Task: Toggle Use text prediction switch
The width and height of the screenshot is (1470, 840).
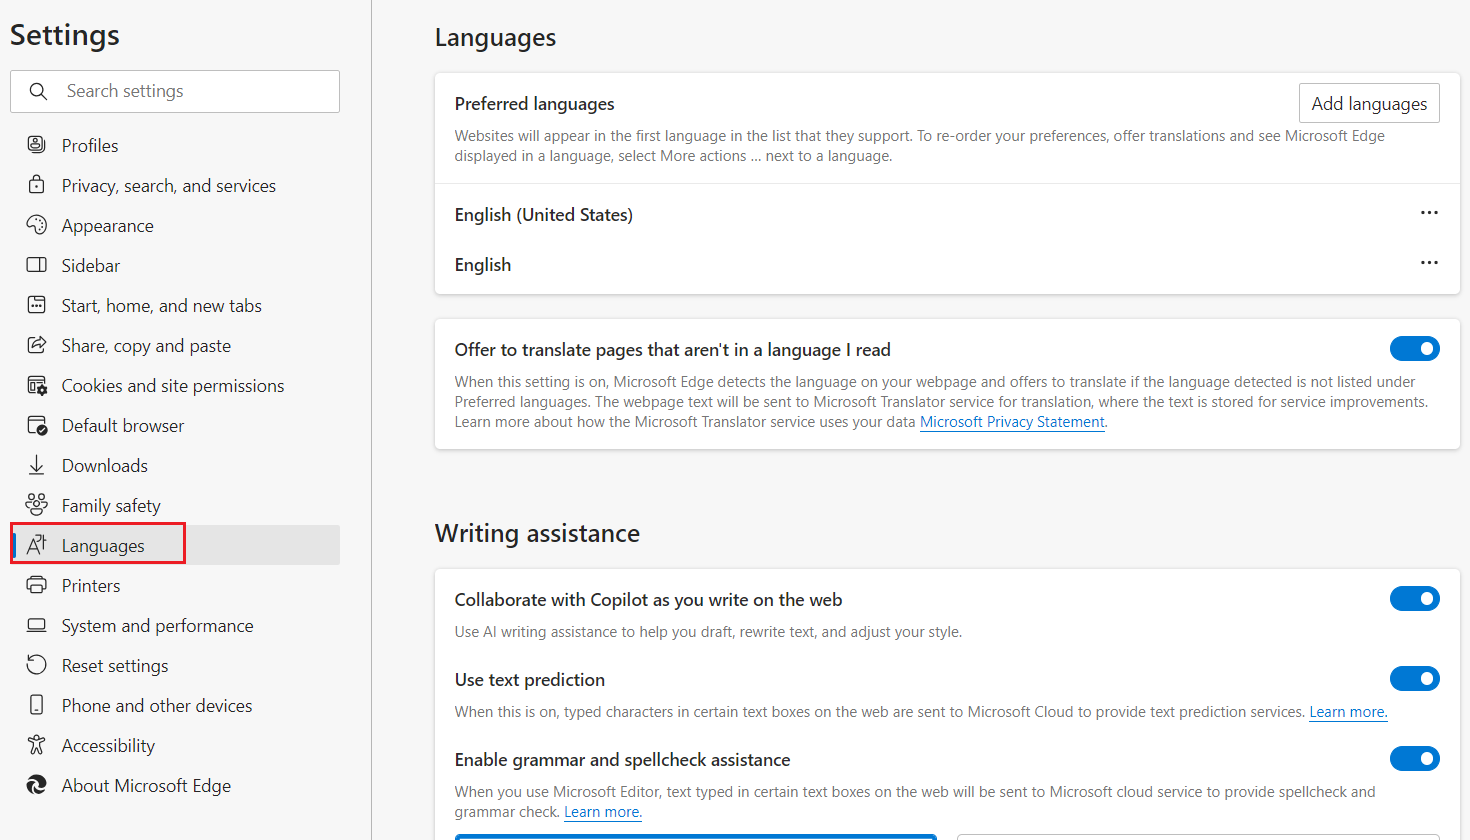Action: (x=1414, y=679)
